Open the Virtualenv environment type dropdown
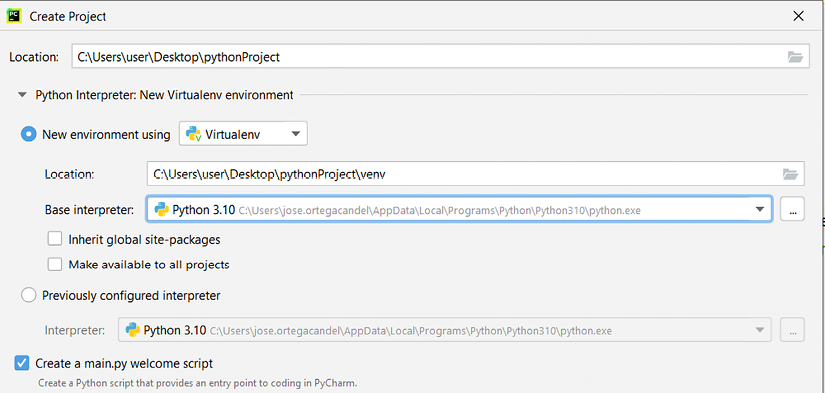Viewport: 825px width, 393px height. (243, 134)
